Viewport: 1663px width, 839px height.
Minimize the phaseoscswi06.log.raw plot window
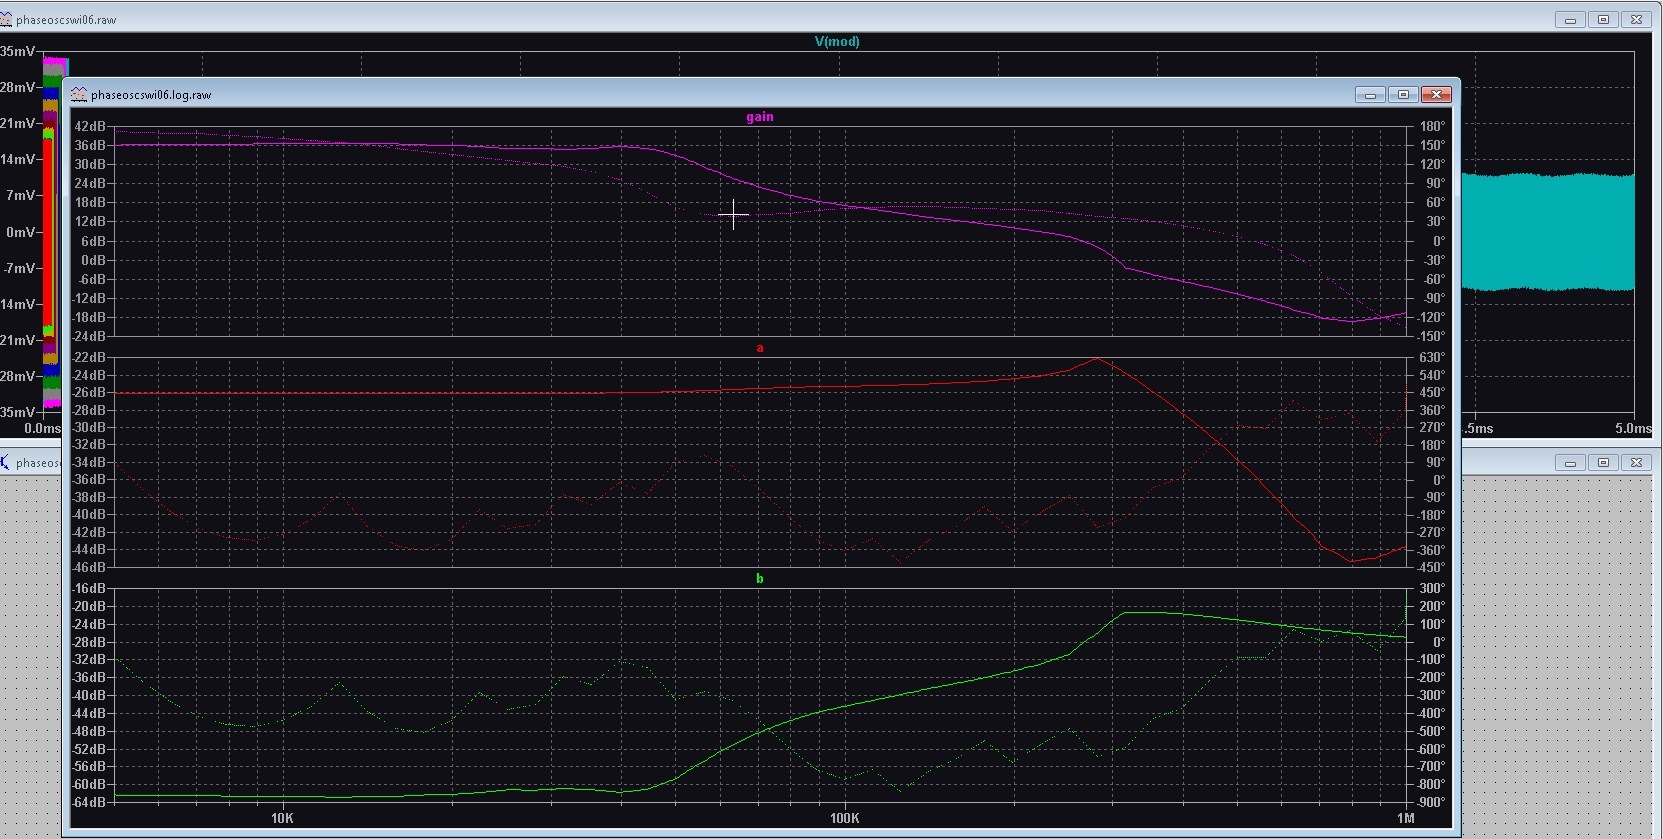pos(1370,95)
